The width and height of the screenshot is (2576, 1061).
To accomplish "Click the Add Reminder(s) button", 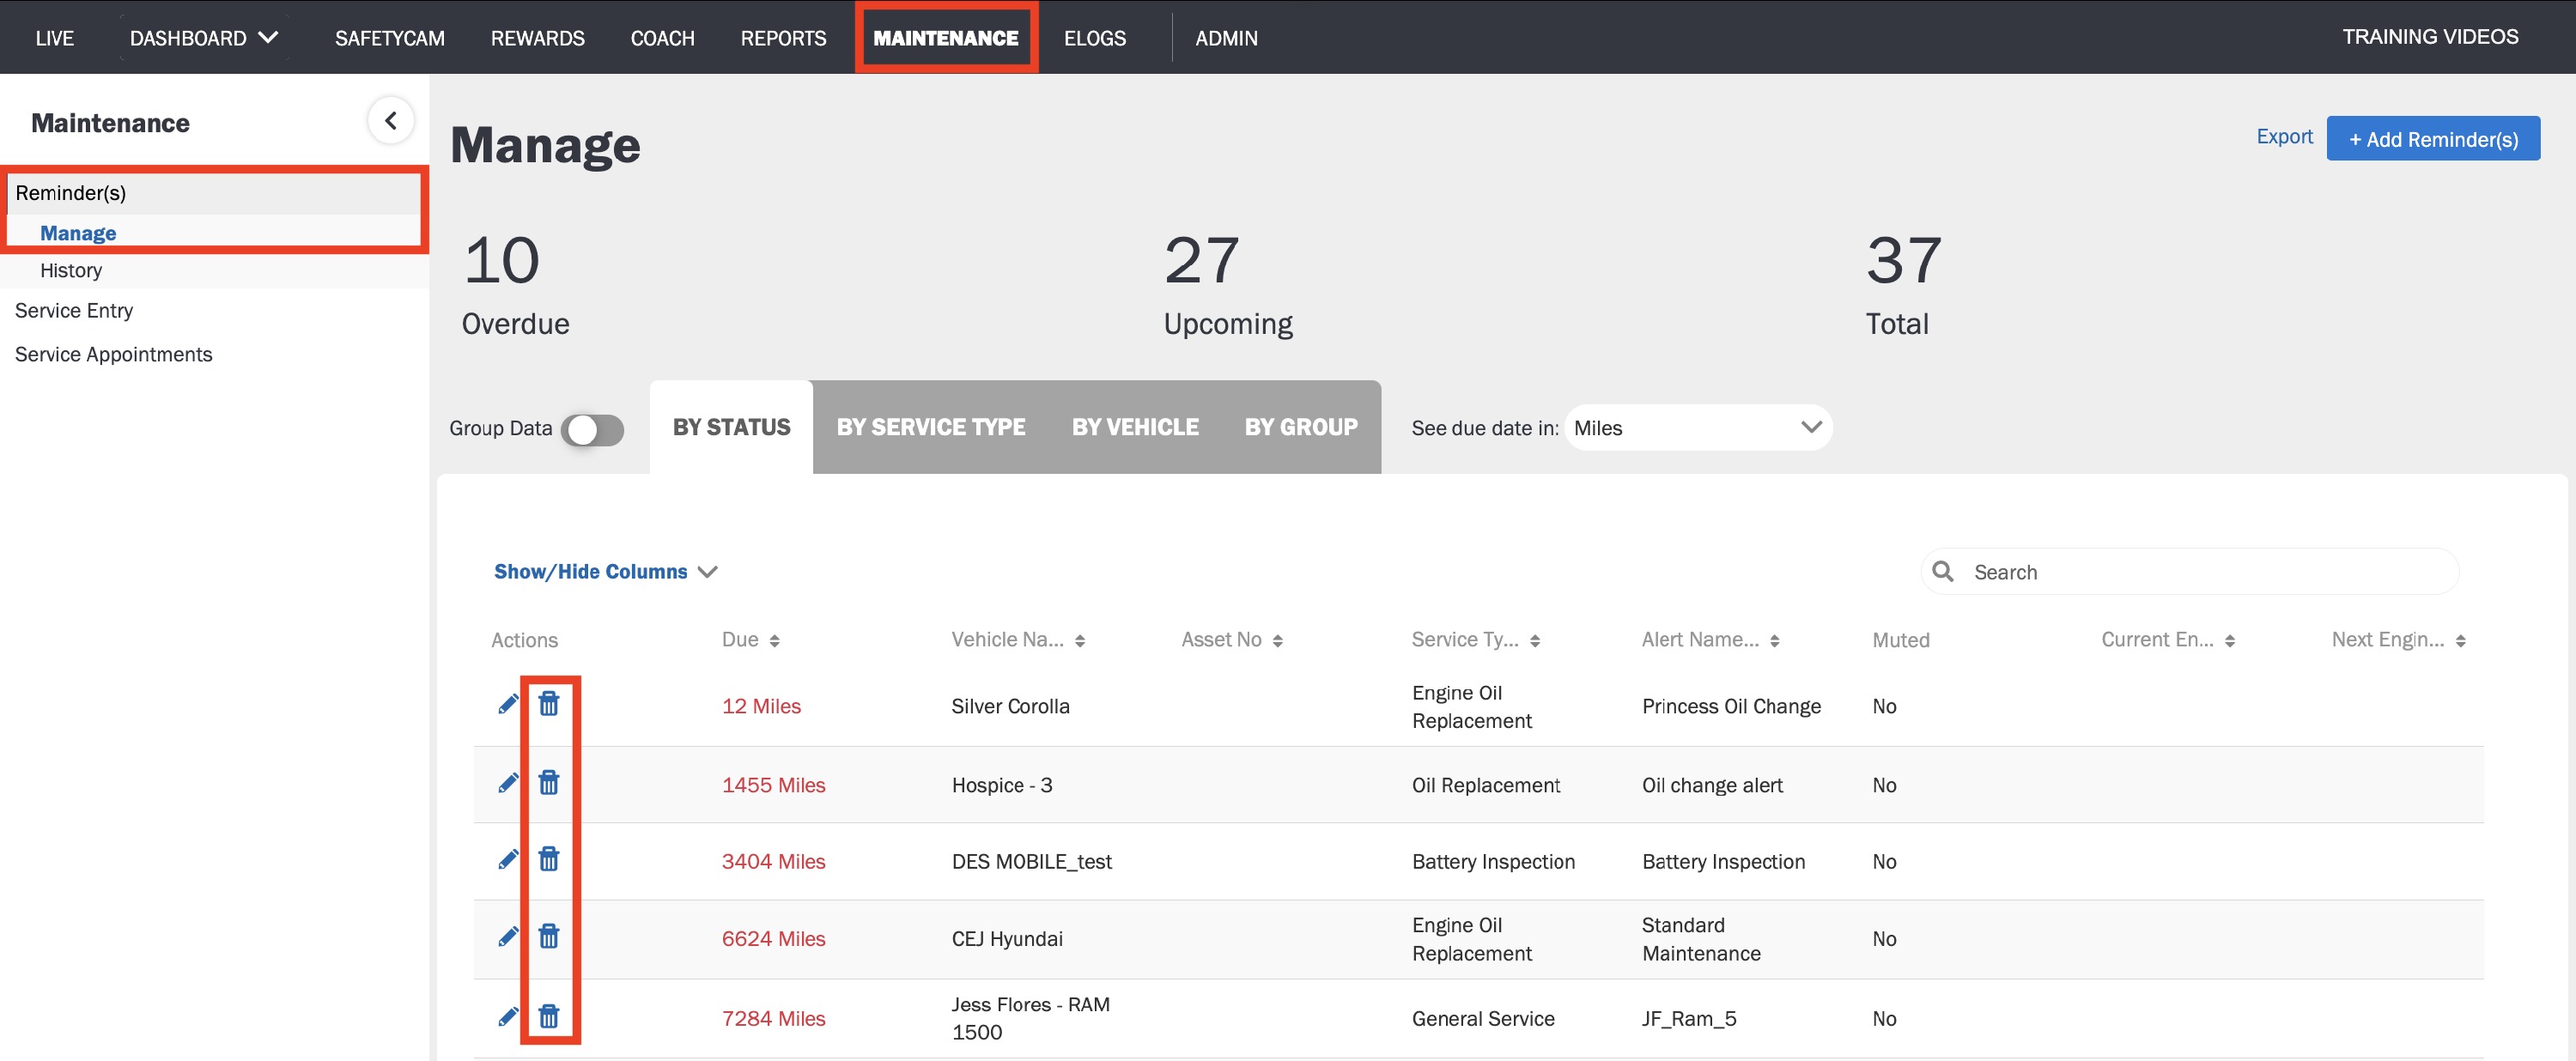I will 2433,139.
